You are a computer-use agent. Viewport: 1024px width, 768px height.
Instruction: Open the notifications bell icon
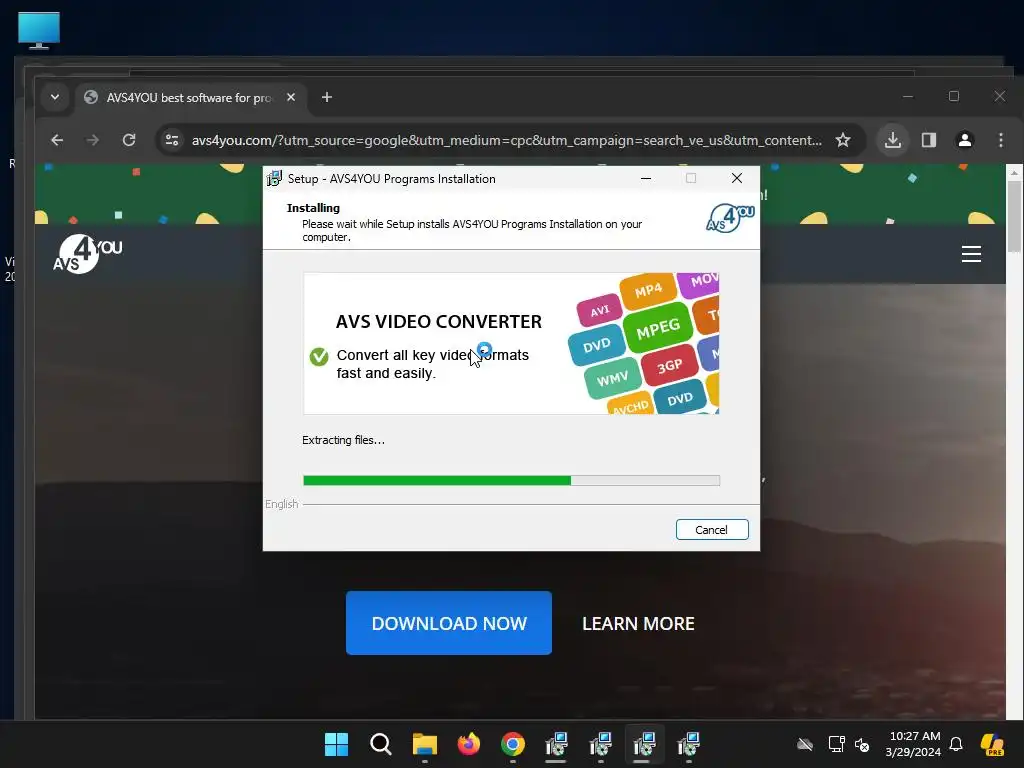point(956,744)
